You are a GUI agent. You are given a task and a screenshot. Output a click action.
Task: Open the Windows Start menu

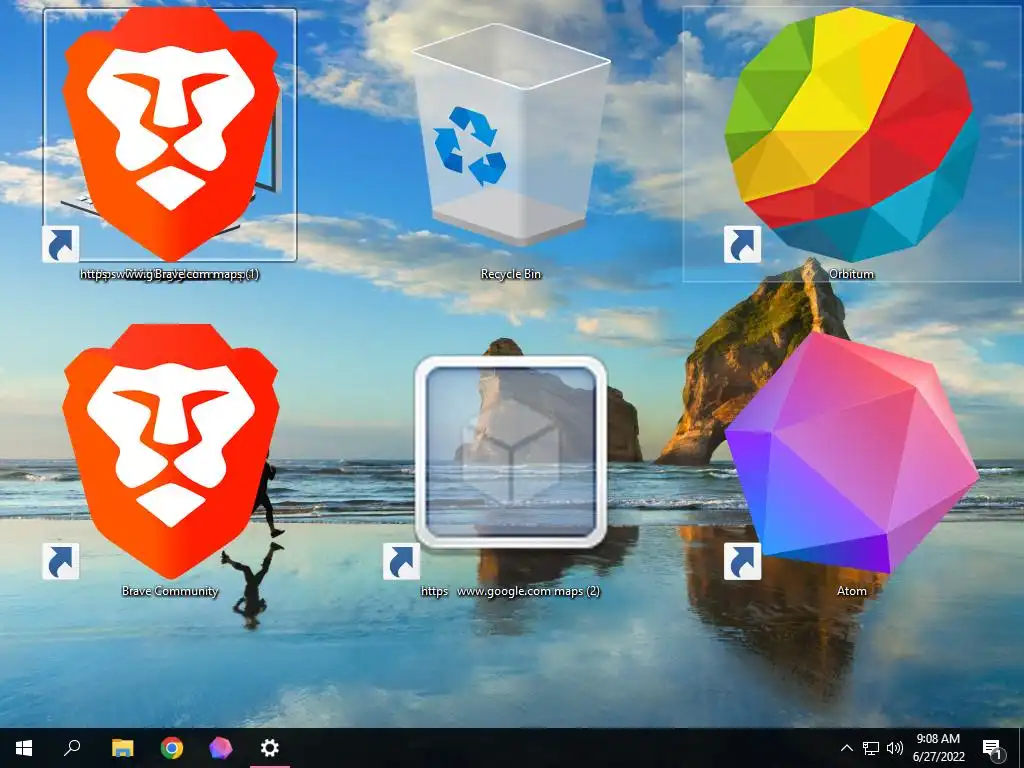[x=24, y=748]
